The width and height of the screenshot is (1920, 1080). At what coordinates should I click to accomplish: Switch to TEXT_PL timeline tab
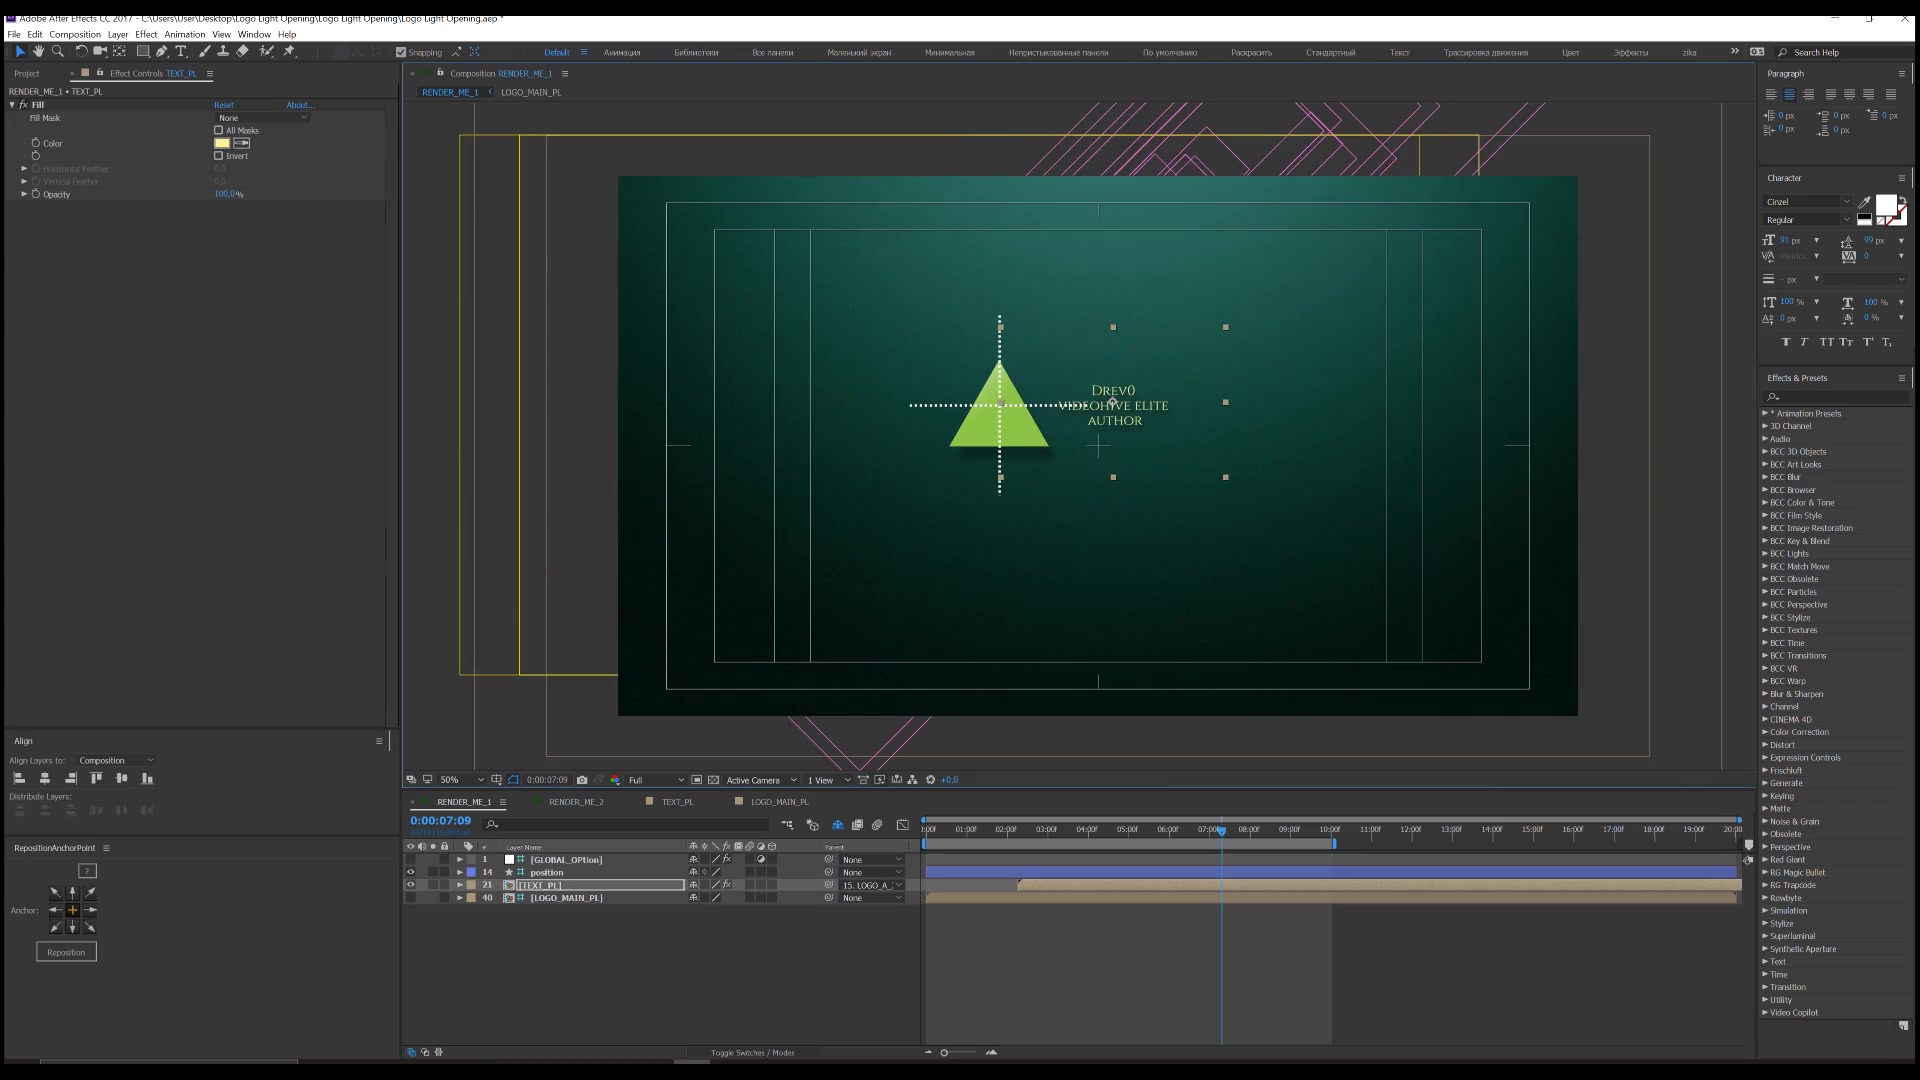[677, 802]
